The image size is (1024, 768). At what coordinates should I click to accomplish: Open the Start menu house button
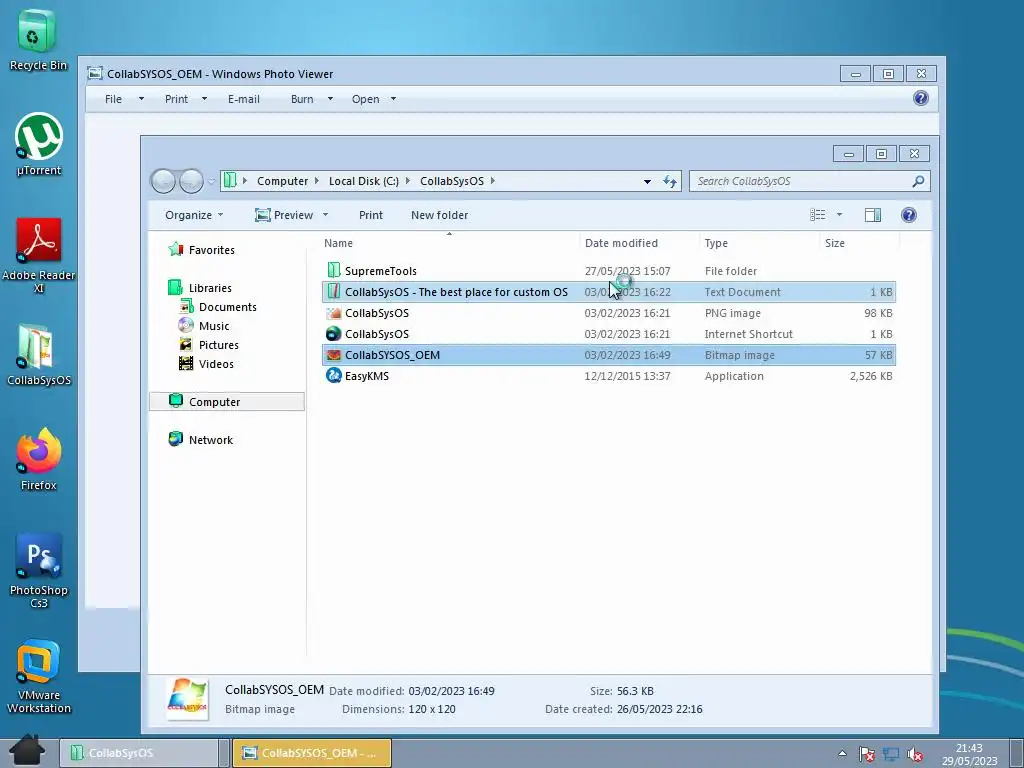point(27,750)
